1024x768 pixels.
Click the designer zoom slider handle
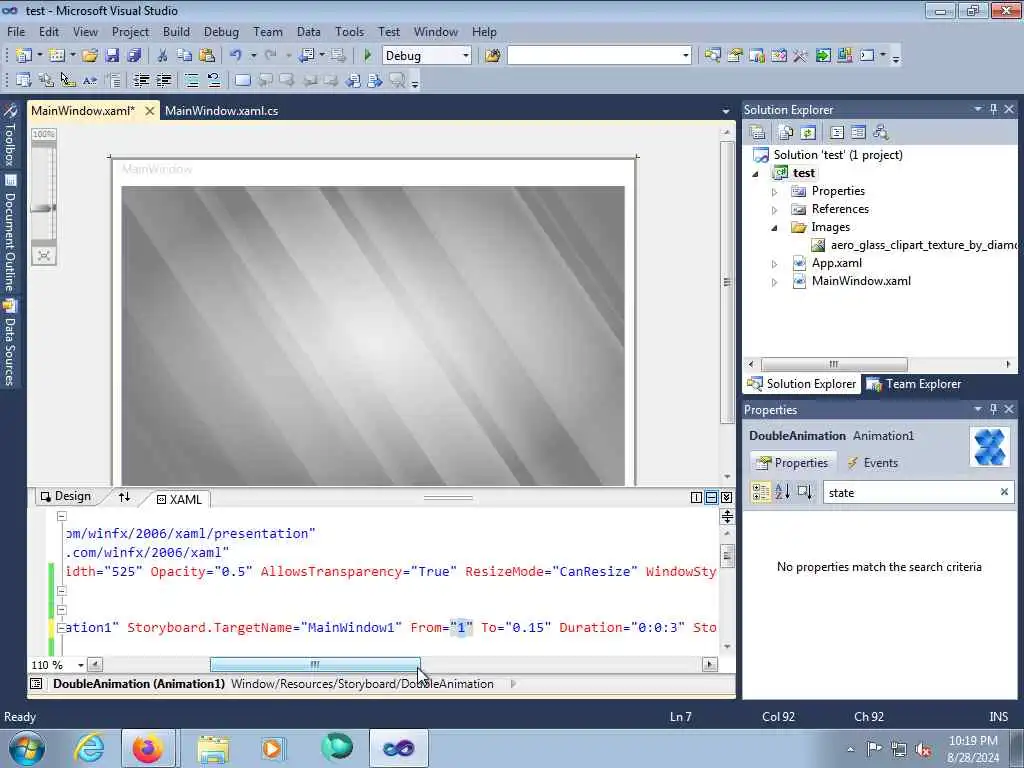pyautogui.click(x=43, y=208)
